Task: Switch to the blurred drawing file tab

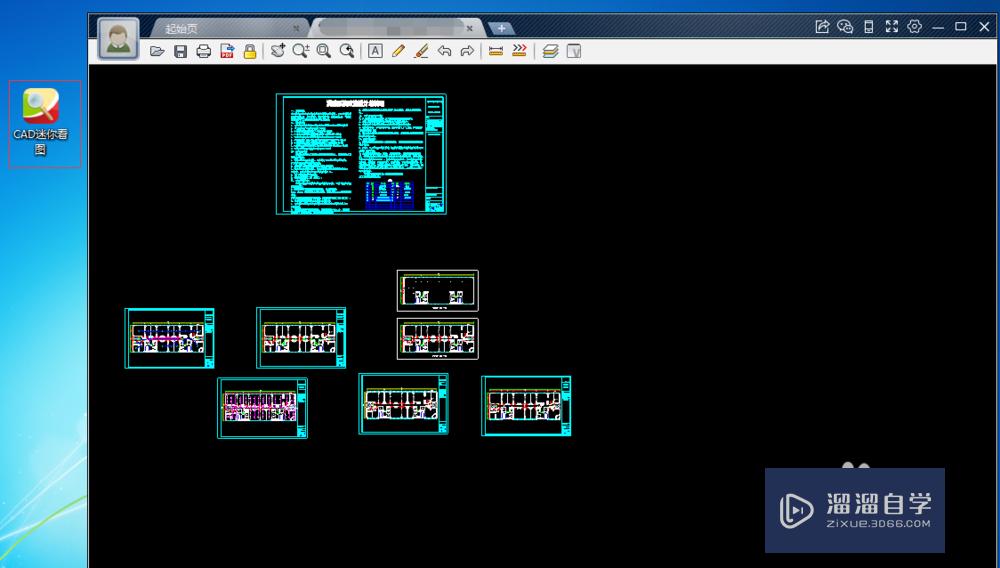Action: (x=395, y=28)
